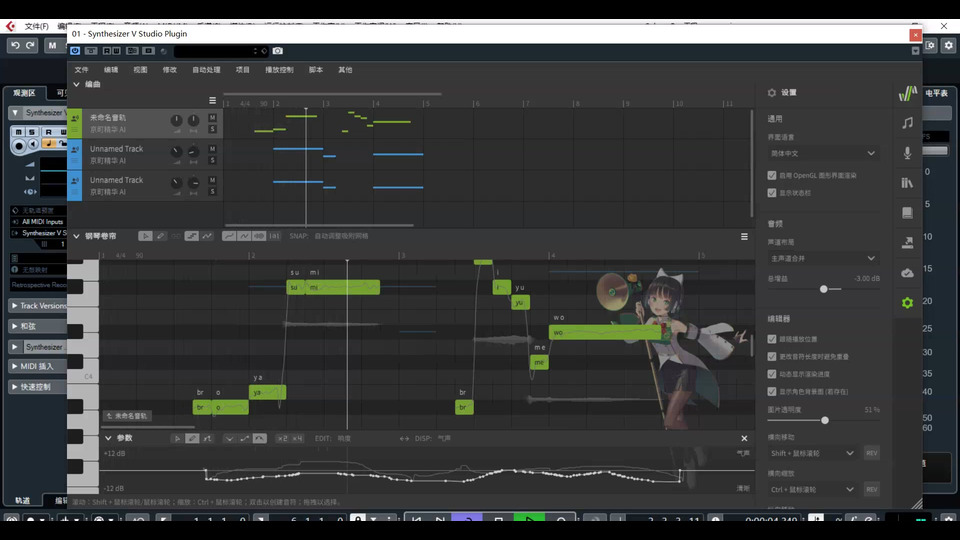Solo the first Unnamed Track
This screenshot has height=540, width=960.
click(212, 160)
